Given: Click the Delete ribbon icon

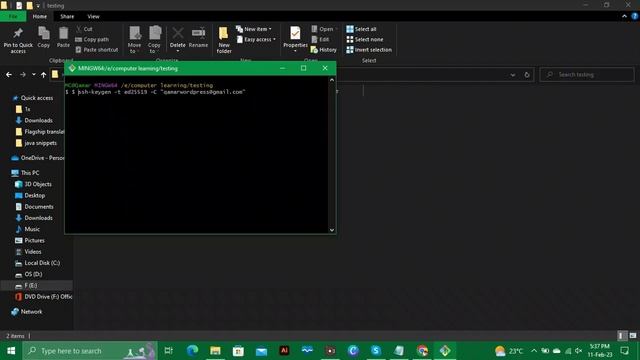Looking at the screenshot, I should pos(178,38).
